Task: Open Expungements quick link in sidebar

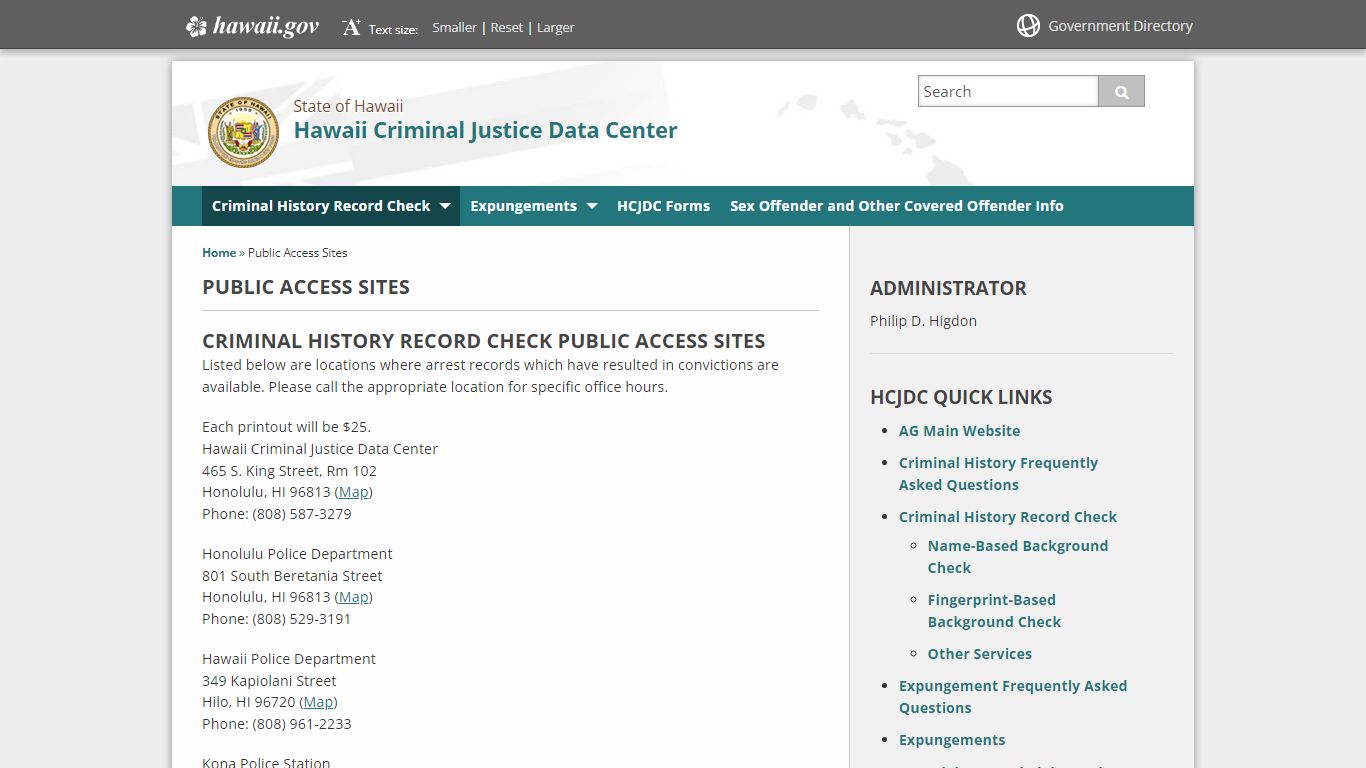Action: click(952, 740)
